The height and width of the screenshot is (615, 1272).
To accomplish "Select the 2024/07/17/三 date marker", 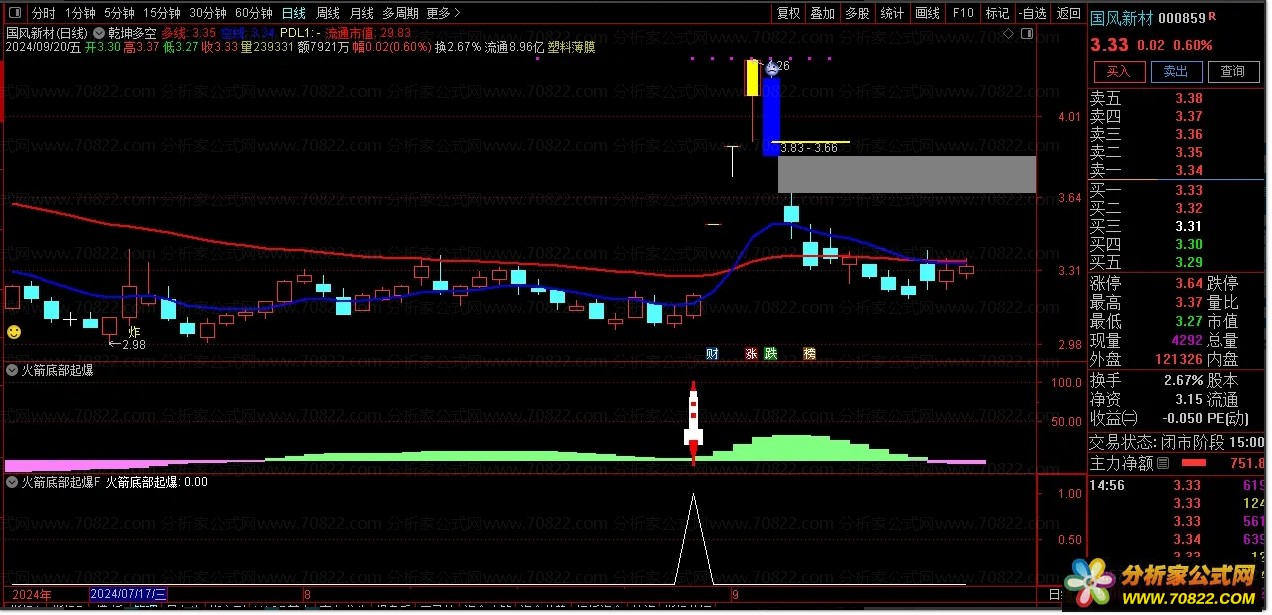I will (x=129, y=593).
